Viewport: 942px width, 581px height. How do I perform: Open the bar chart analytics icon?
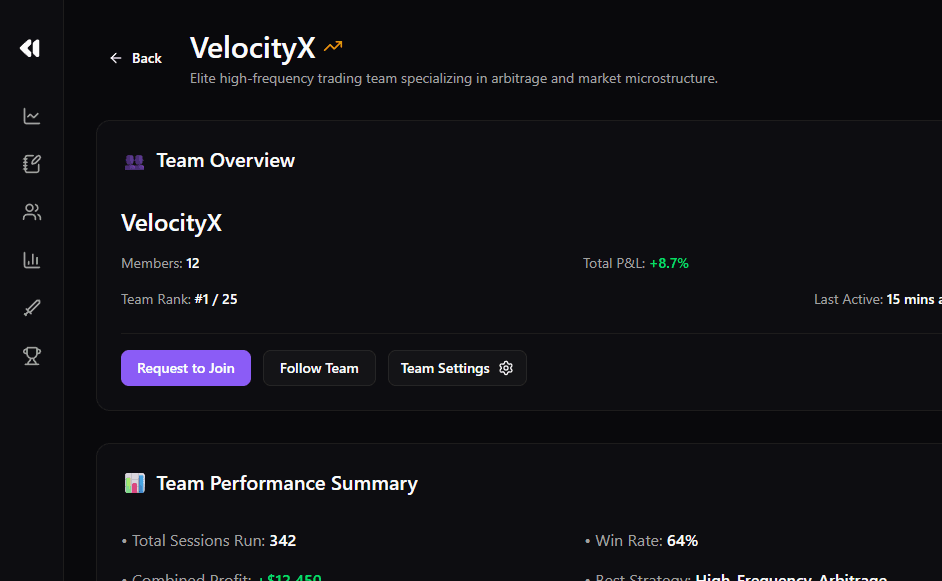pyautogui.click(x=32, y=260)
